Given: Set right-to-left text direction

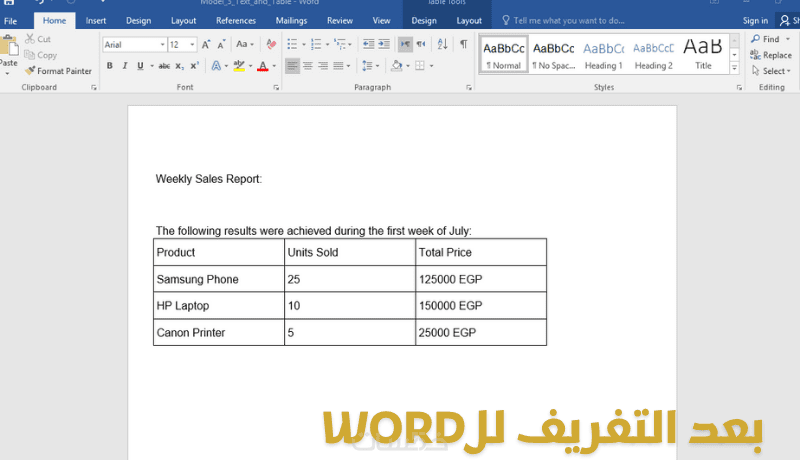Looking at the screenshot, I should point(420,44).
